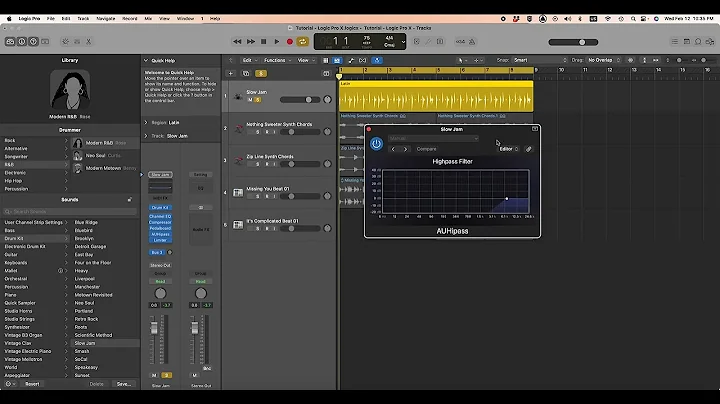Click the plugin link chain icon
This screenshot has height=404, width=720.
529,149
